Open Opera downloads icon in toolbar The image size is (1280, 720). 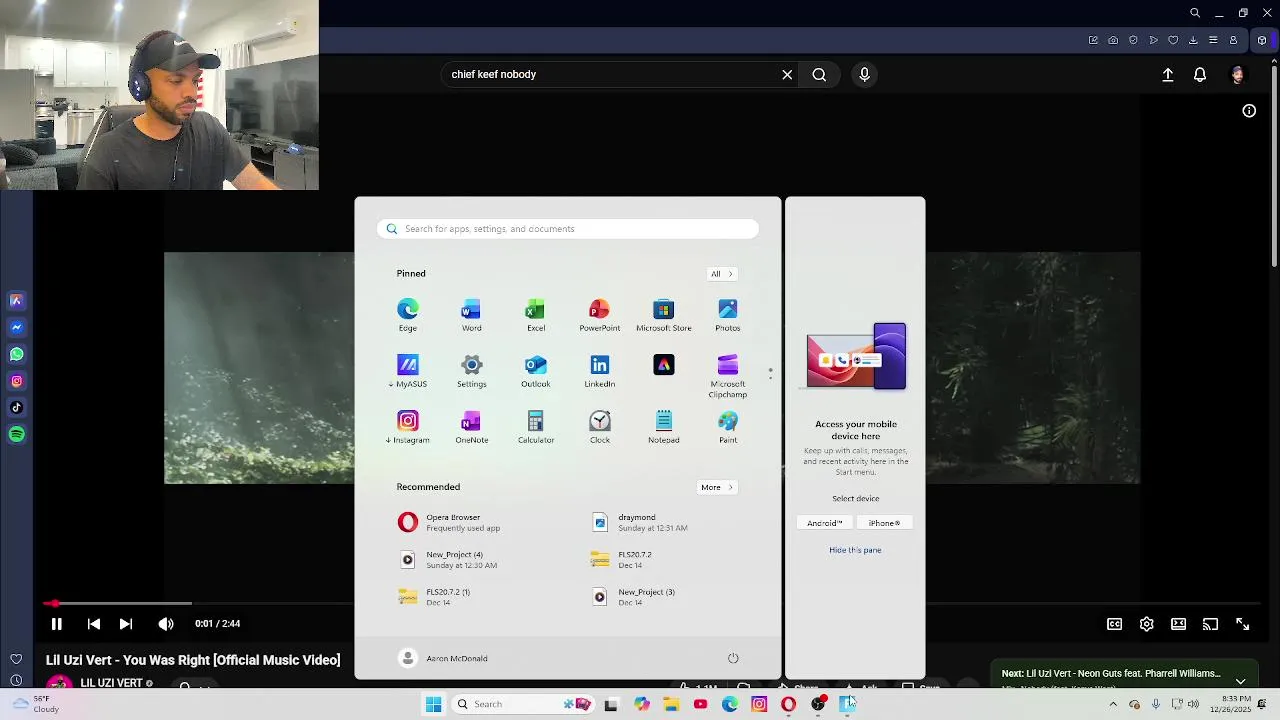pyautogui.click(x=1193, y=40)
